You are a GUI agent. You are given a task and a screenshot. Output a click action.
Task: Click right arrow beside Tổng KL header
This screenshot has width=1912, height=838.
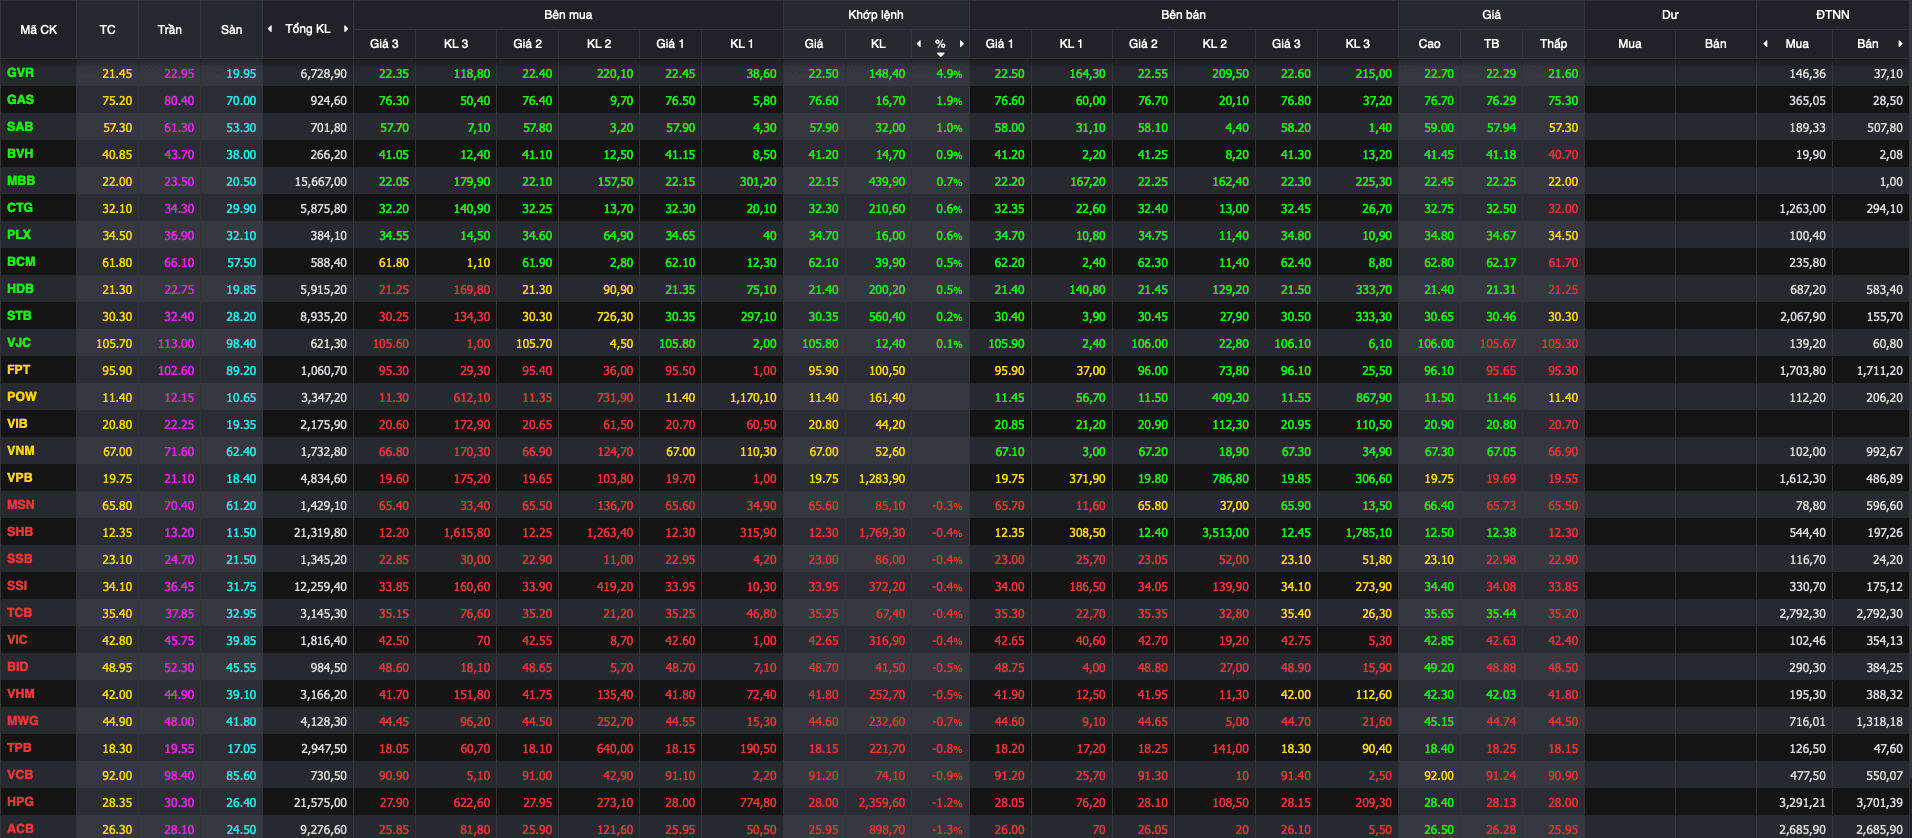[x=346, y=29]
